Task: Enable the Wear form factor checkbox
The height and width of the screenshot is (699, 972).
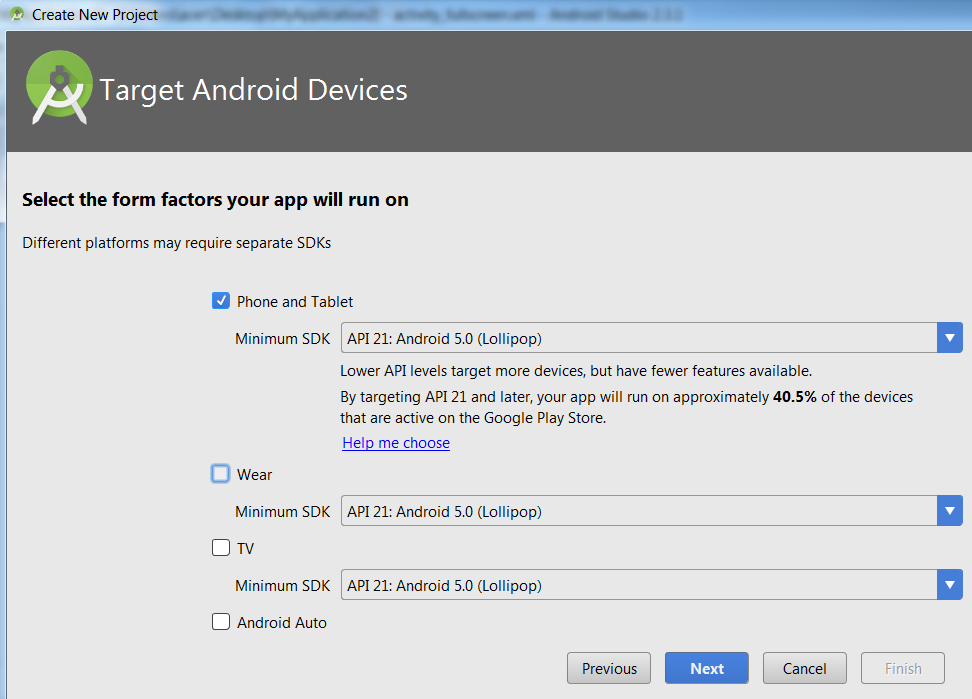Action: 221,474
